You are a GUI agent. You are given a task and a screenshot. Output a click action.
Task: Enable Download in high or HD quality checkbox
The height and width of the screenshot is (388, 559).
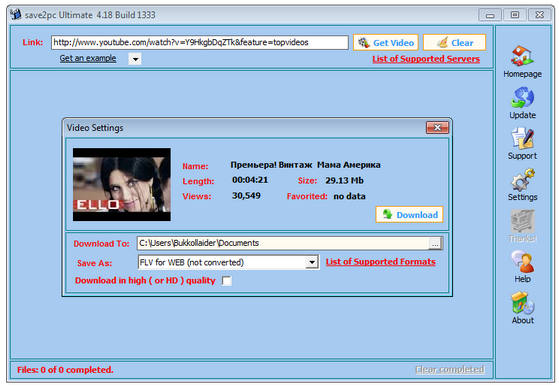coord(227,281)
